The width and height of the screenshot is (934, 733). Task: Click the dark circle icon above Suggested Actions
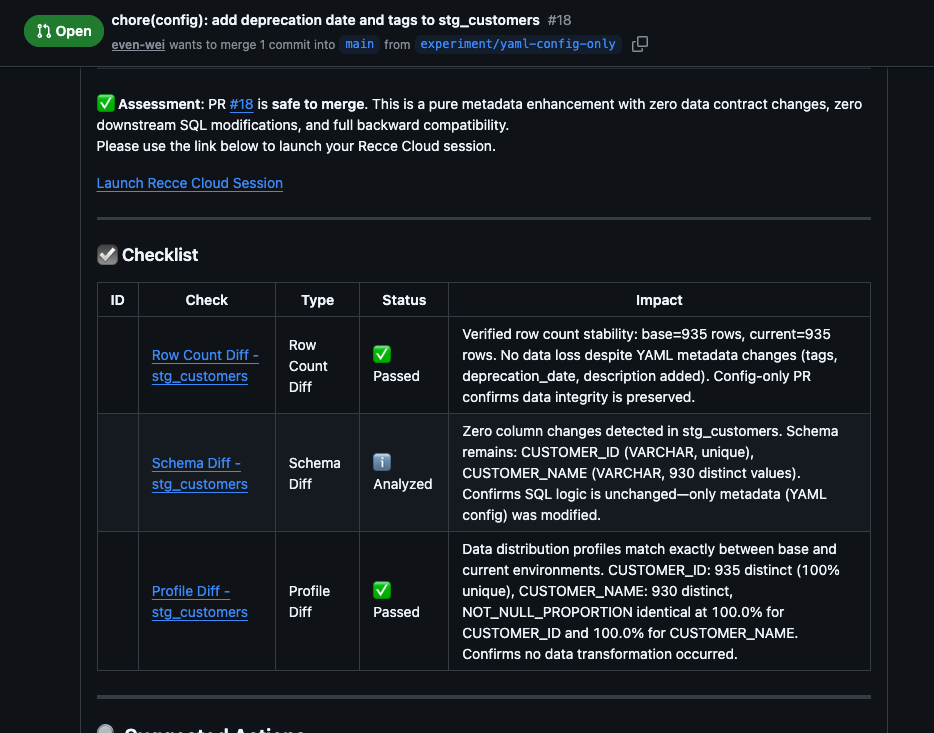(x=106, y=728)
